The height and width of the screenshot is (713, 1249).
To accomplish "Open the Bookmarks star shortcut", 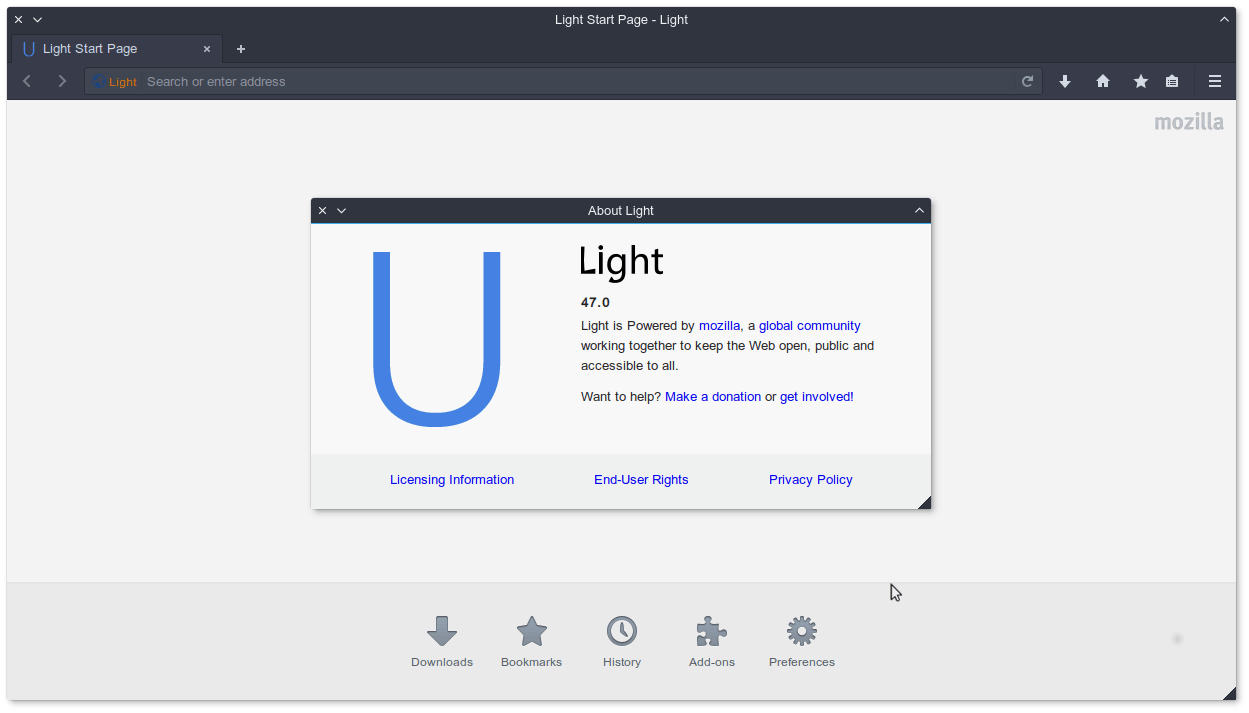I will [x=531, y=641].
